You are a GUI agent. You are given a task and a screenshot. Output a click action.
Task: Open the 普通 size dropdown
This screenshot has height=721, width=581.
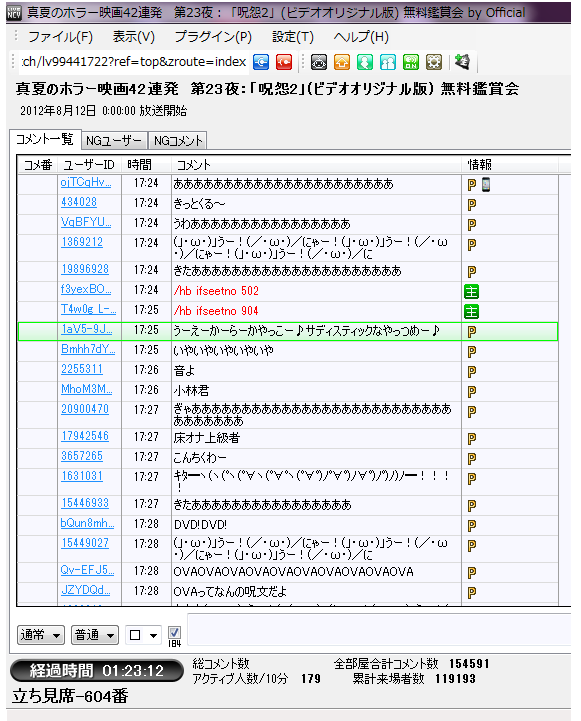click(95, 635)
